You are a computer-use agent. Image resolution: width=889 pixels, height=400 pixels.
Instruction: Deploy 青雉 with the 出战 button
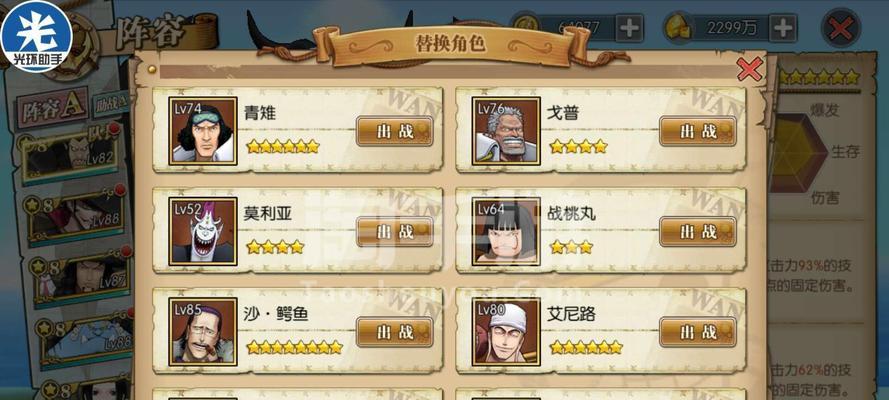pos(395,131)
